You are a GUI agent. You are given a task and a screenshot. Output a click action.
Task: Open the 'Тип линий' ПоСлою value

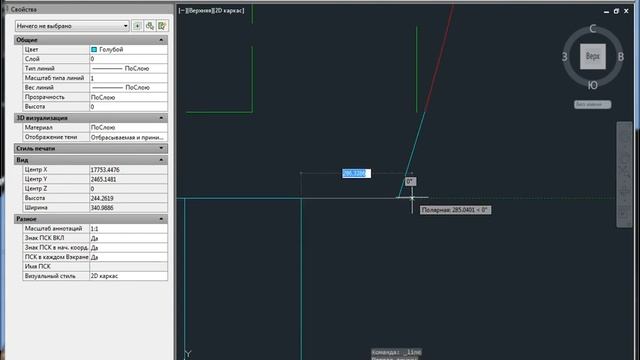(x=128, y=69)
